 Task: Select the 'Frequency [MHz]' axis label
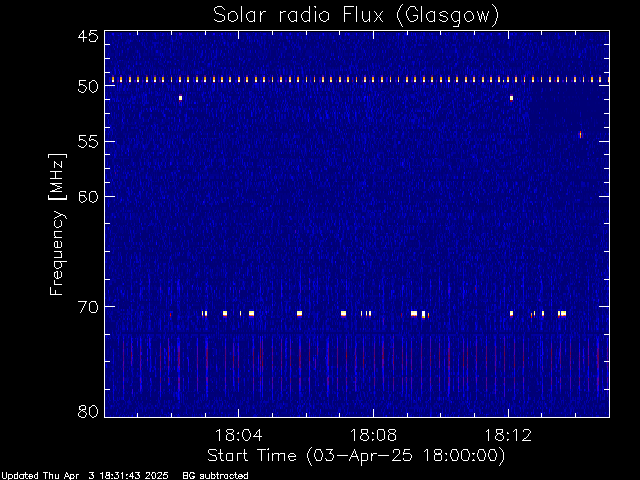coord(57,224)
